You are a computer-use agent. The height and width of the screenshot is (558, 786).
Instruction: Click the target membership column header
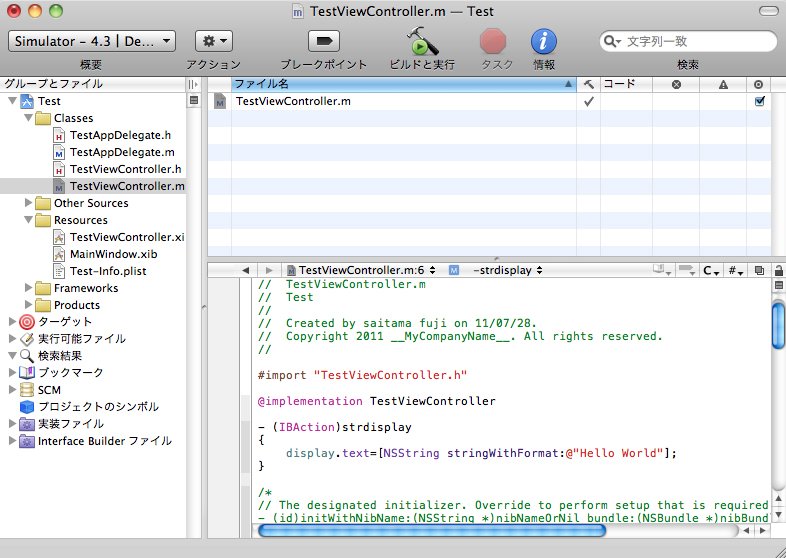click(758, 84)
